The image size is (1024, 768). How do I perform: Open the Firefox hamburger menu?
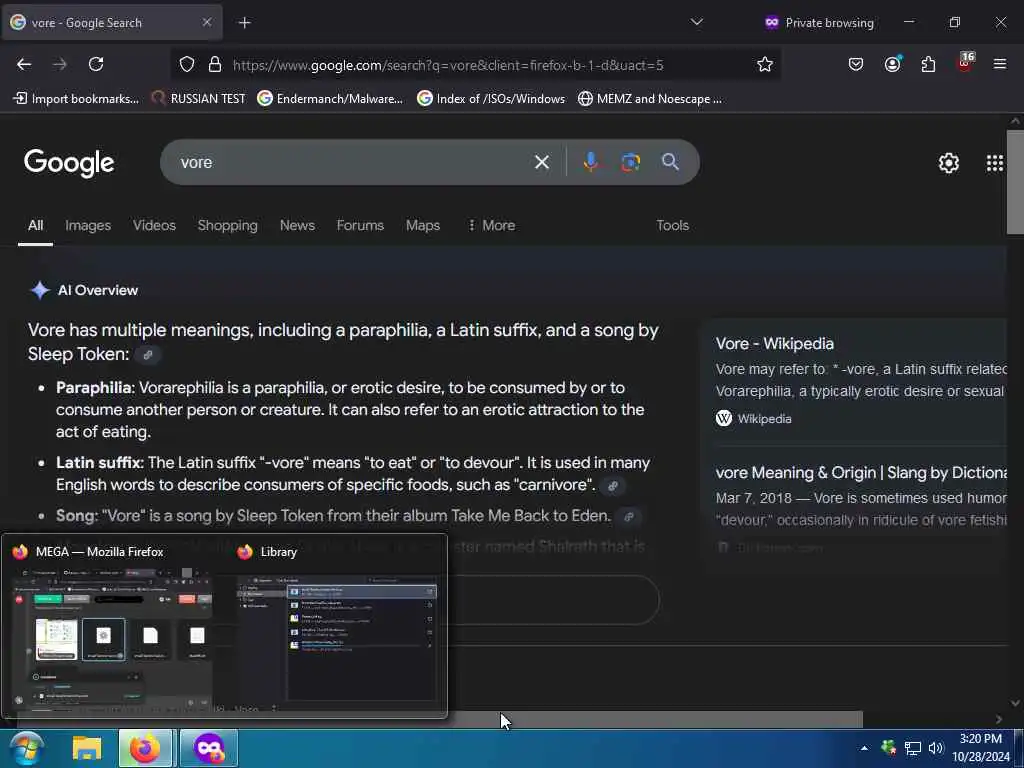[x=999, y=64]
